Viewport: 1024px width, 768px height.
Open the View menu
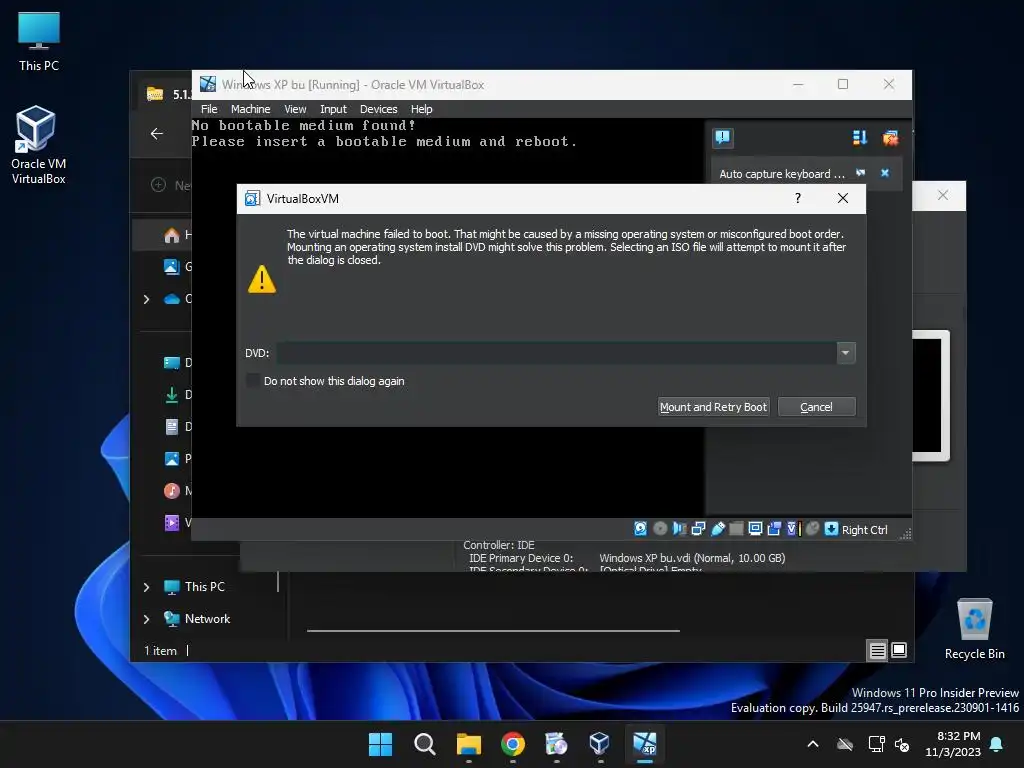295,109
